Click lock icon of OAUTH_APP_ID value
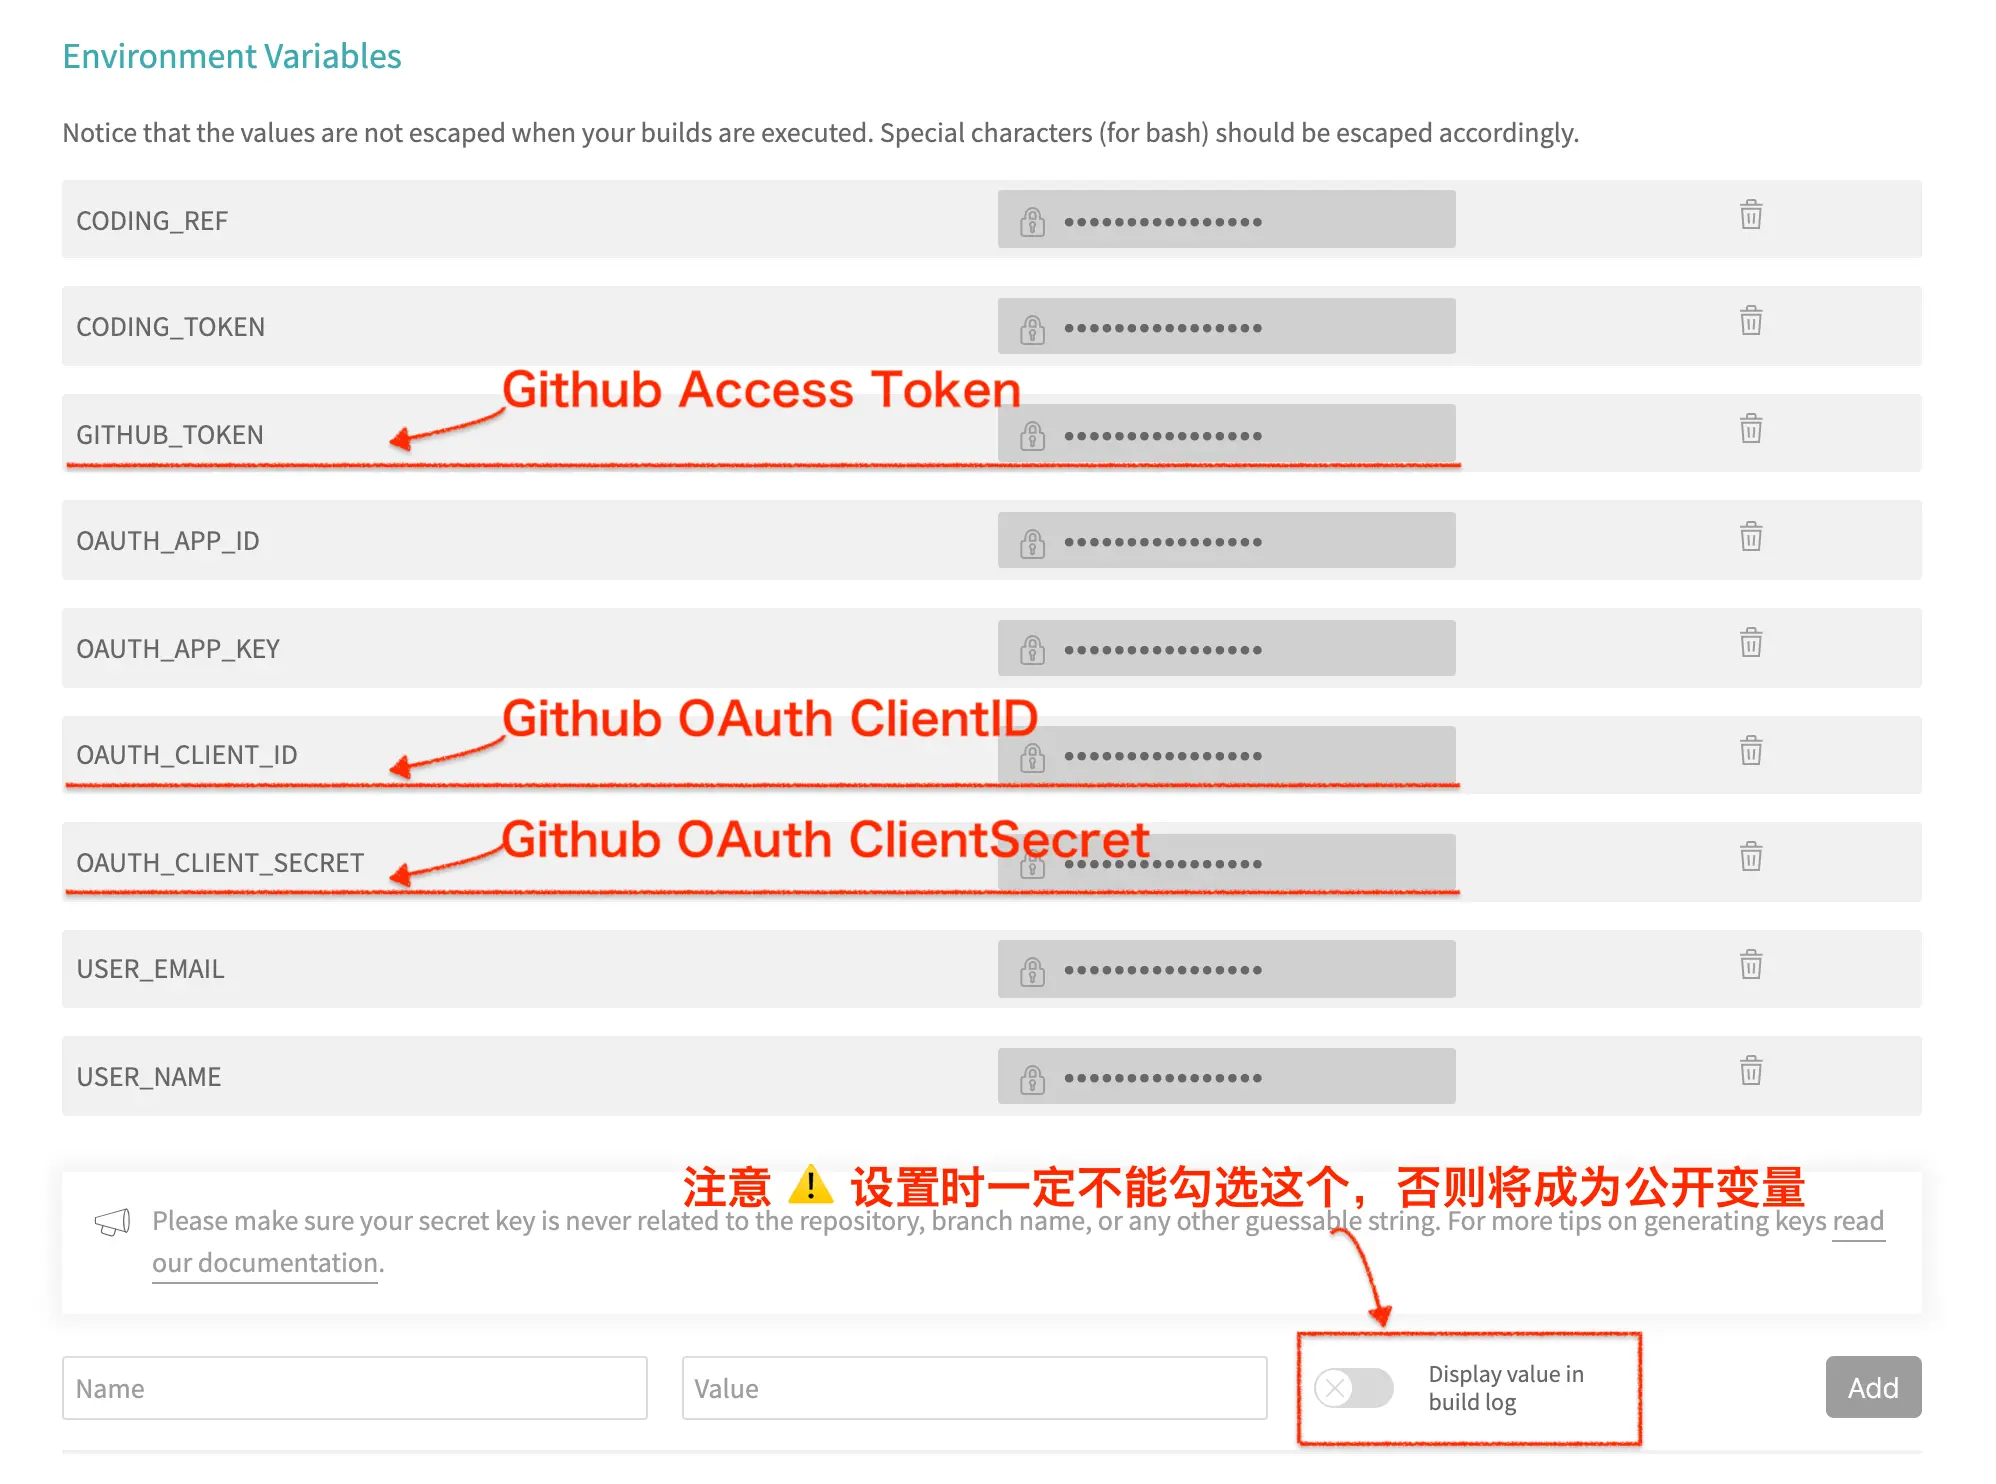 click(1032, 543)
